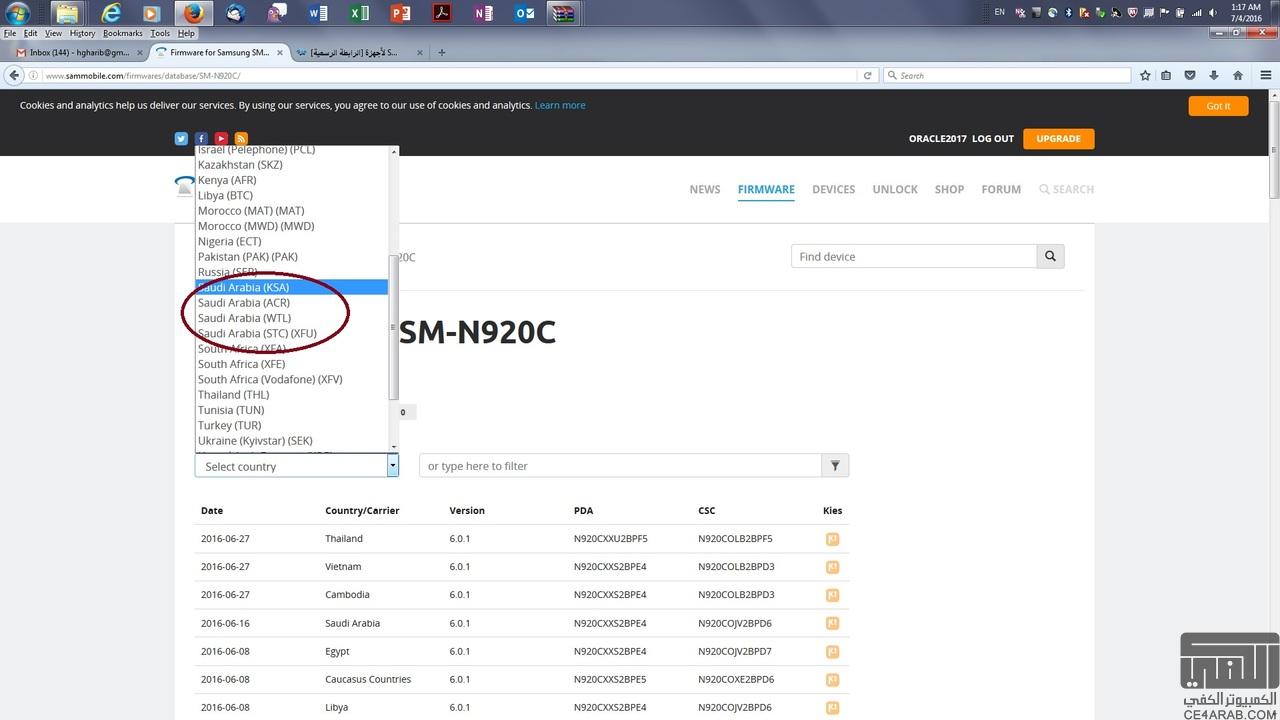Open OneNote from the taskbar
This screenshot has height=720, width=1280.
coord(484,14)
